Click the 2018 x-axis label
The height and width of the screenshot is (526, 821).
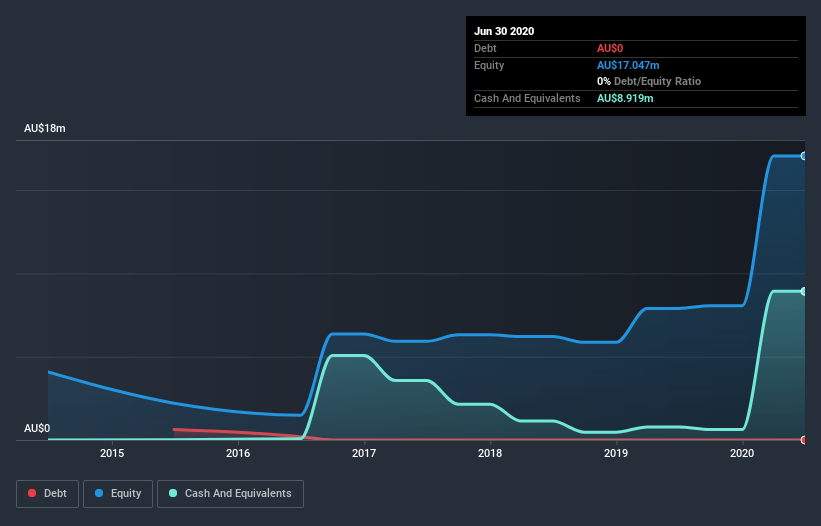[x=490, y=453]
